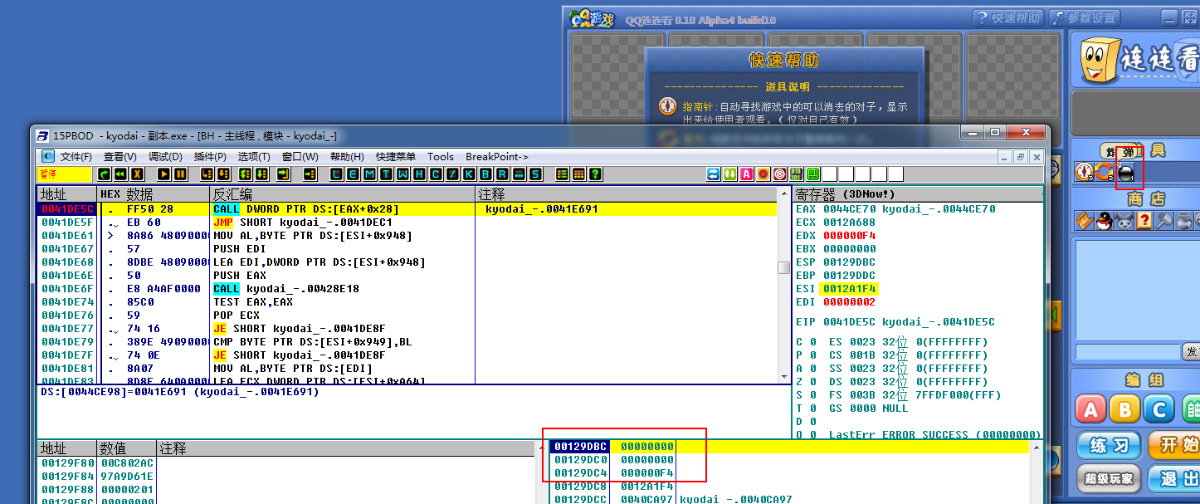Open the 查看(V) menu
The image size is (1200, 504).
click(x=119, y=157)
